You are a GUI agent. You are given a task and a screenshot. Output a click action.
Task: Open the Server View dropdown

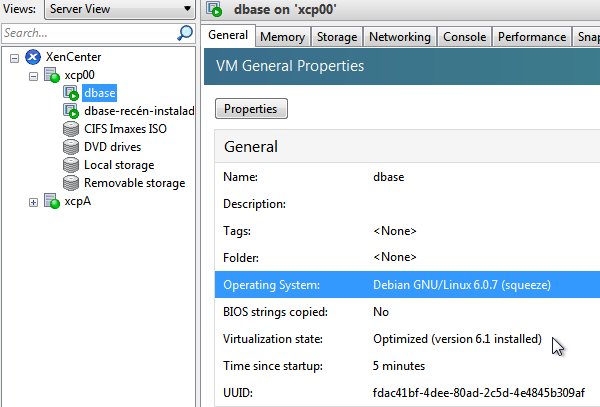[120, 9]
